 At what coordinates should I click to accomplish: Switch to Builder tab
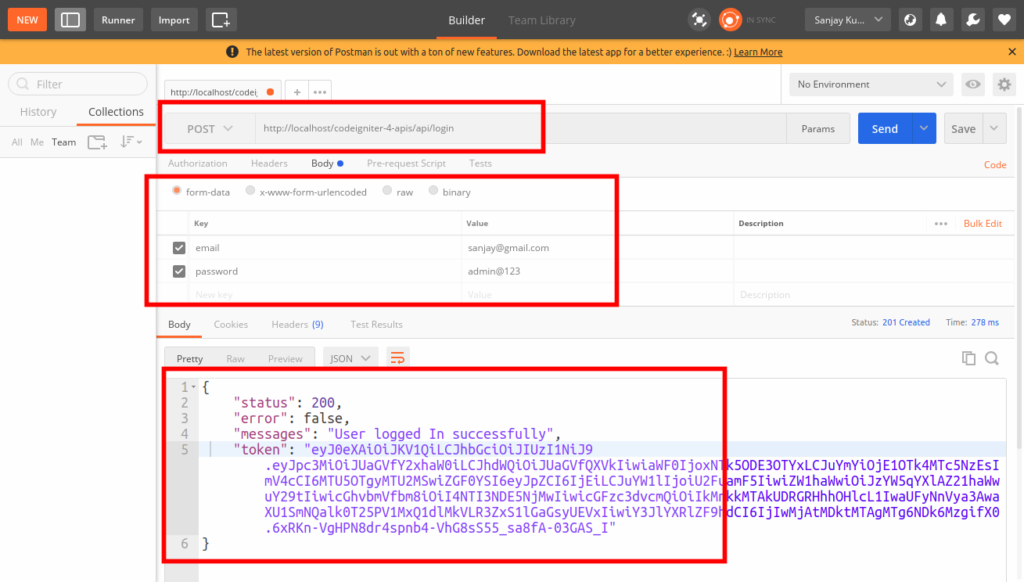(466, 20)
